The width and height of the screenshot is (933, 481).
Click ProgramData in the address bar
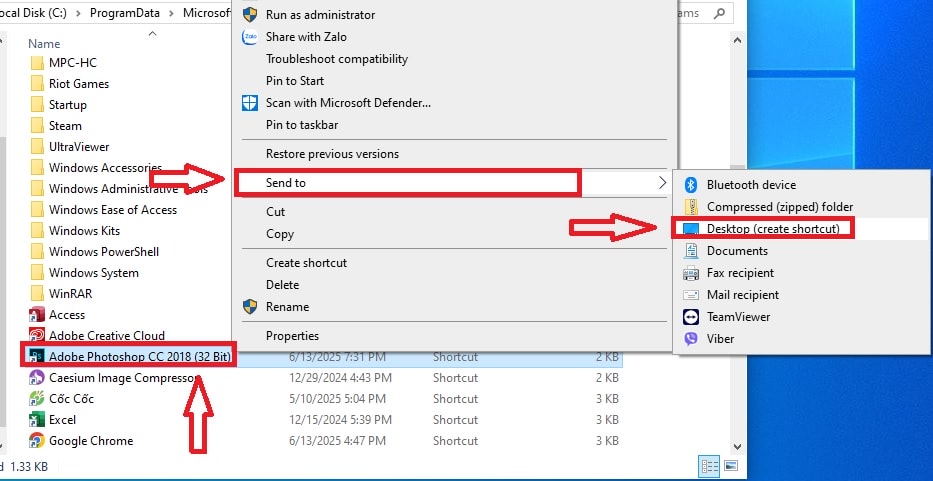coord(126,13)
